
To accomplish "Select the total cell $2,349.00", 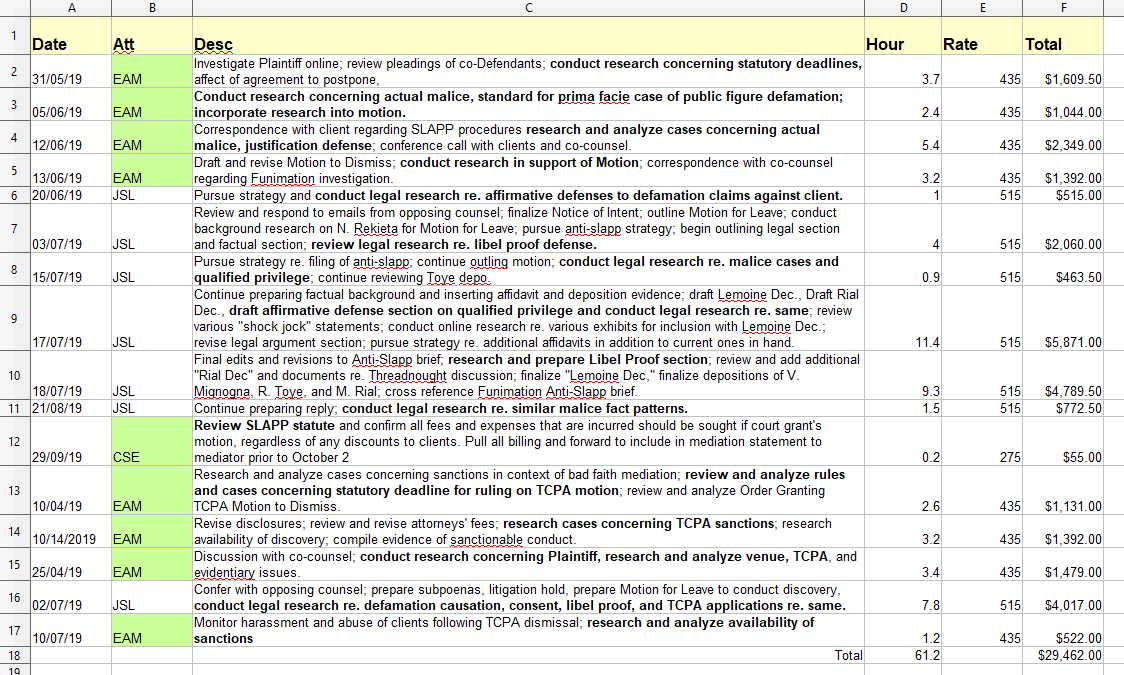I will click(1063, 138).
